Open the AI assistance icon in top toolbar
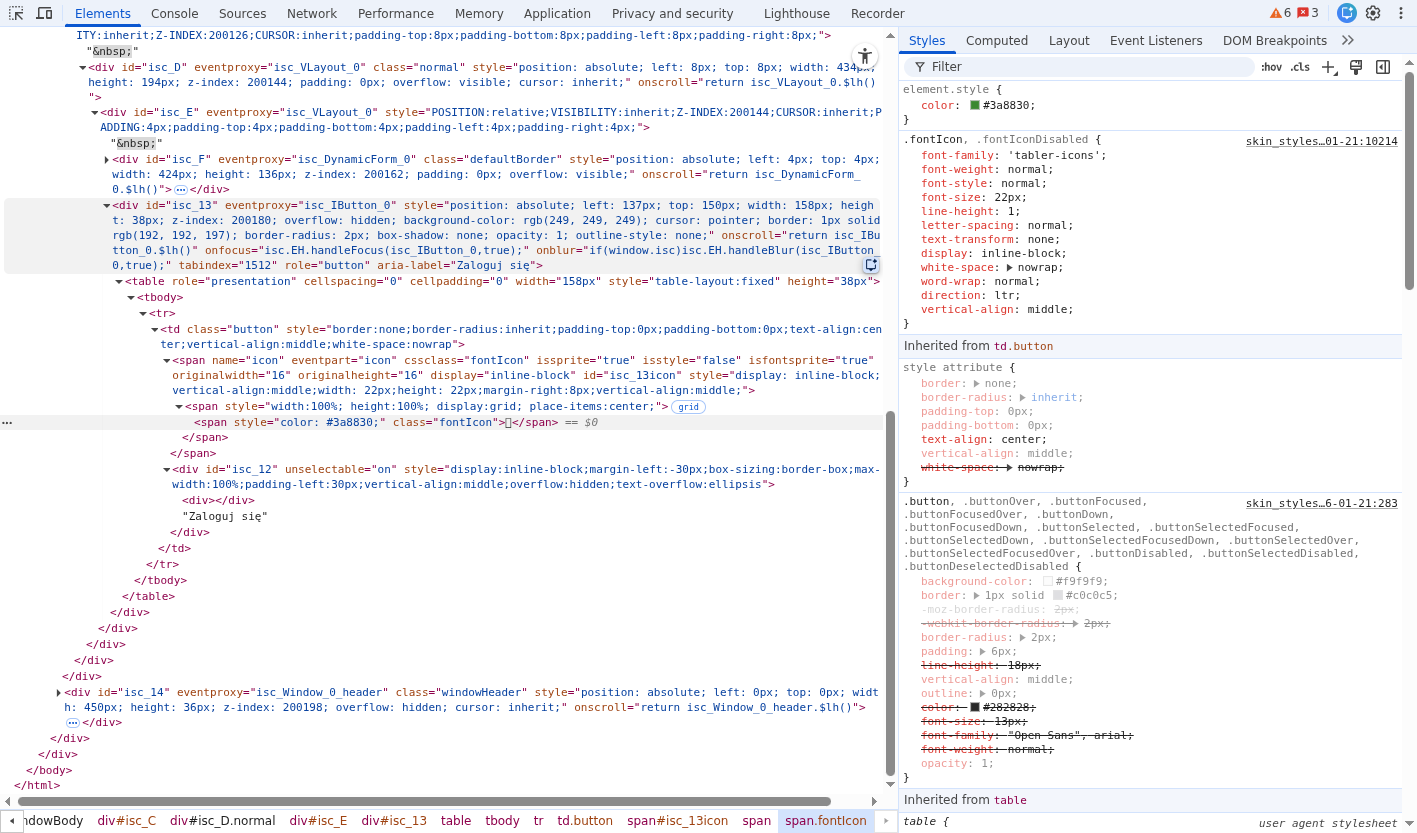 click(1346, 13)
